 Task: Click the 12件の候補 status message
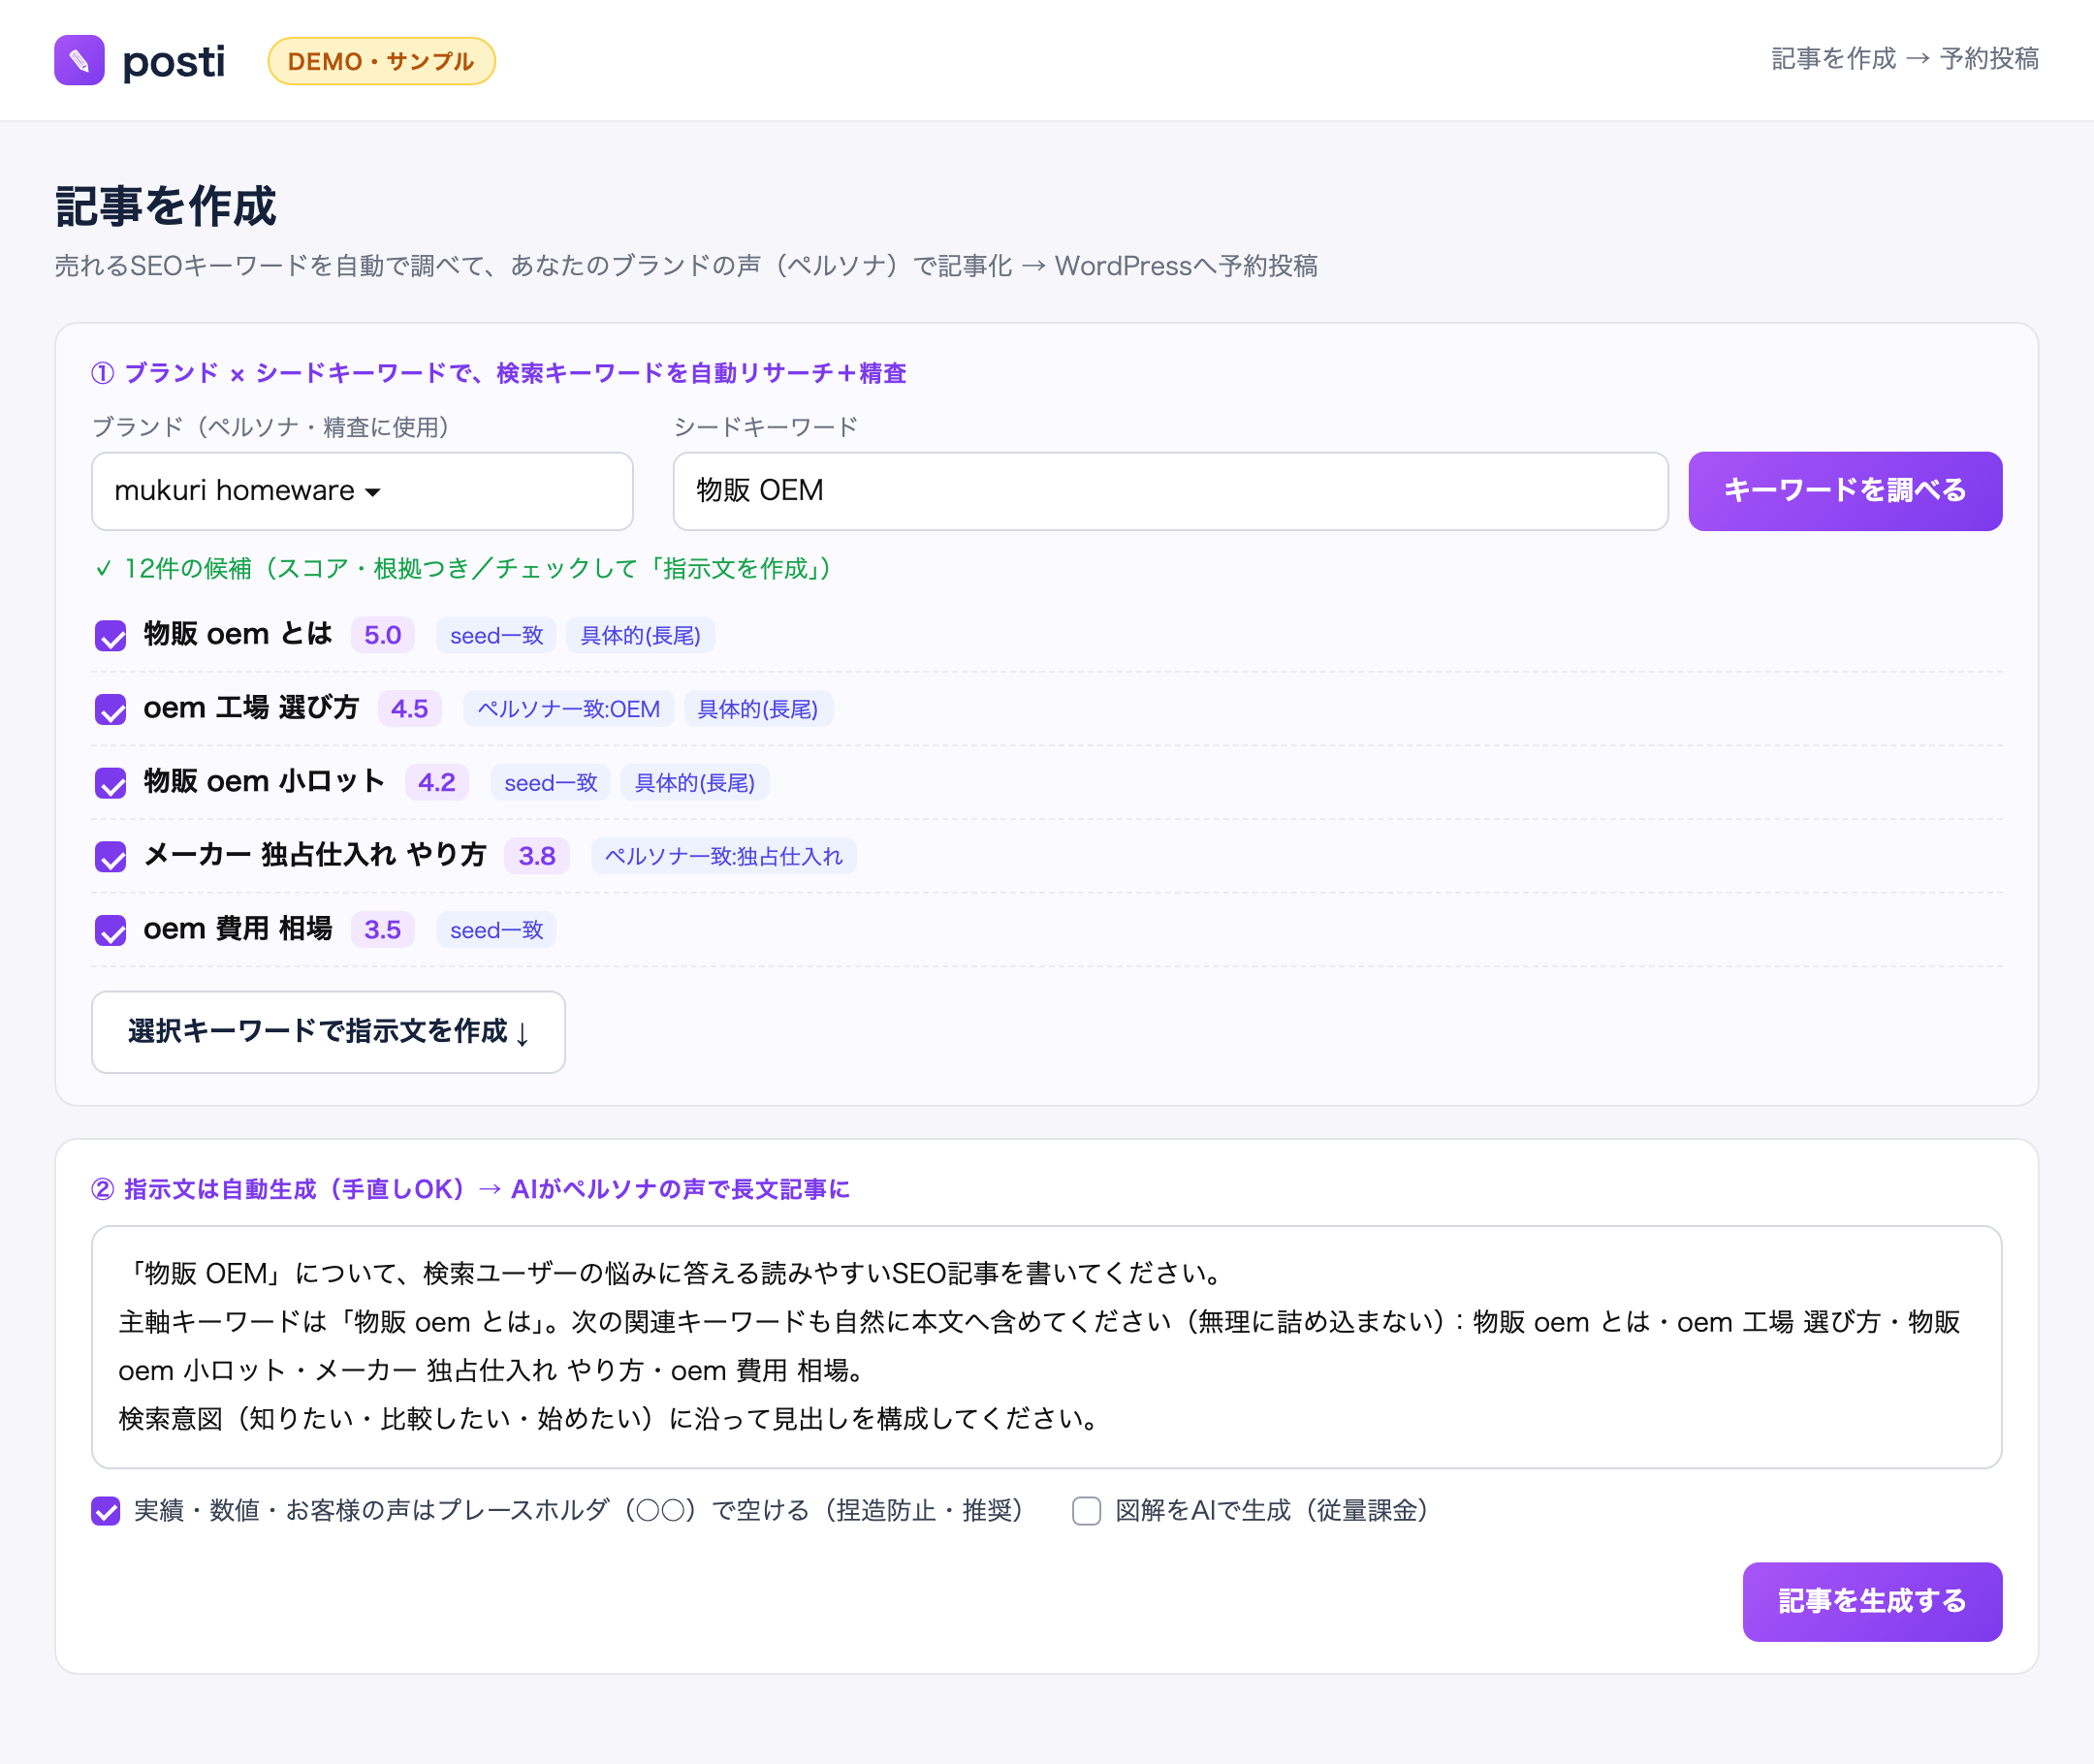[464, 568]
